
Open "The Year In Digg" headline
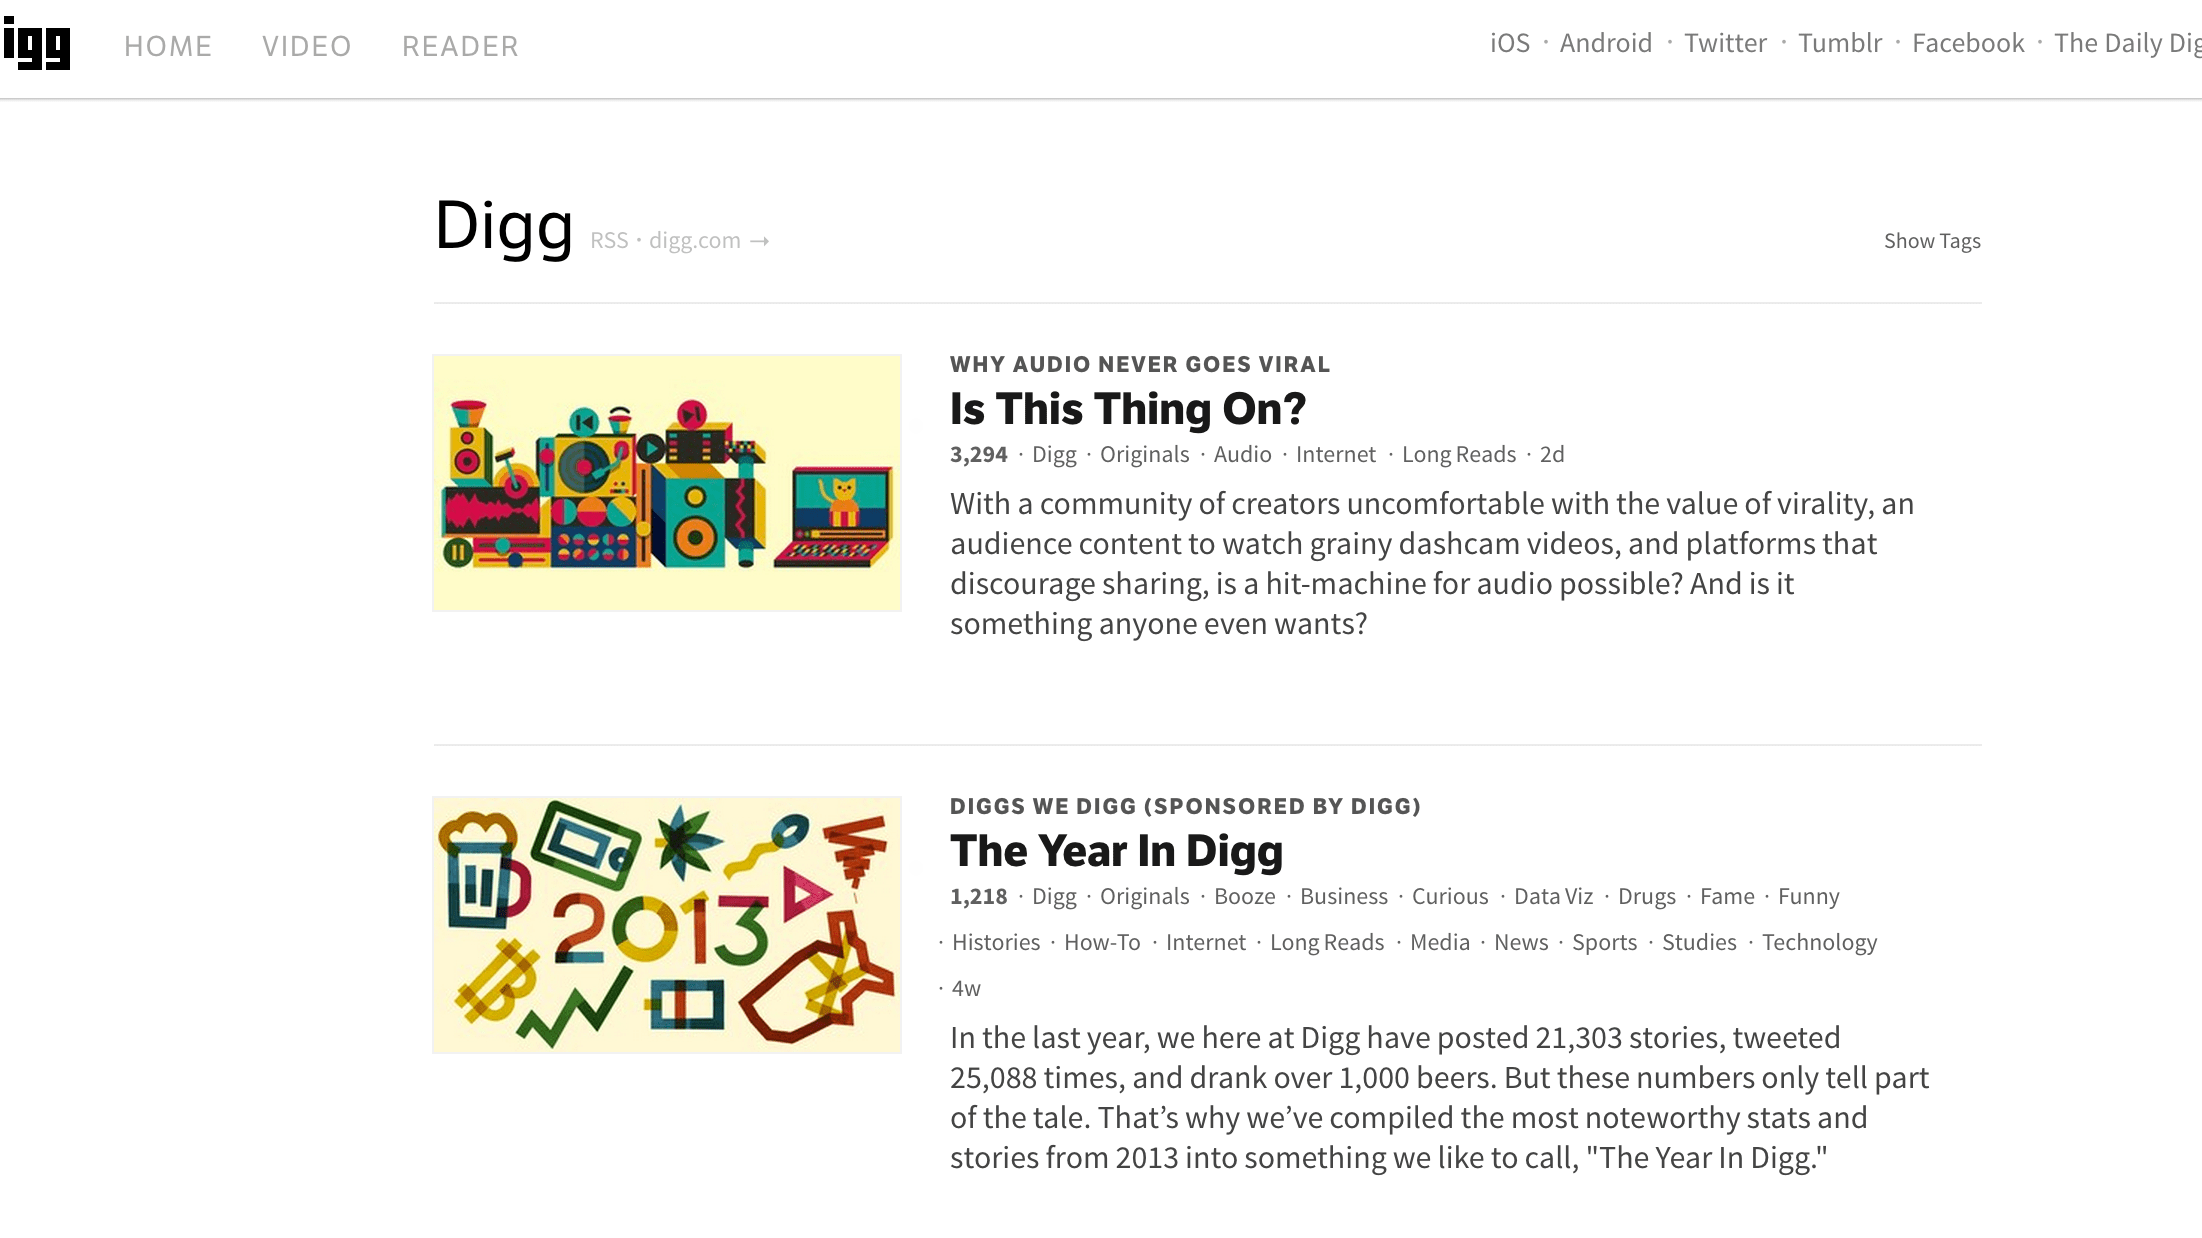pyautogui.click(x=1116, y=851)
